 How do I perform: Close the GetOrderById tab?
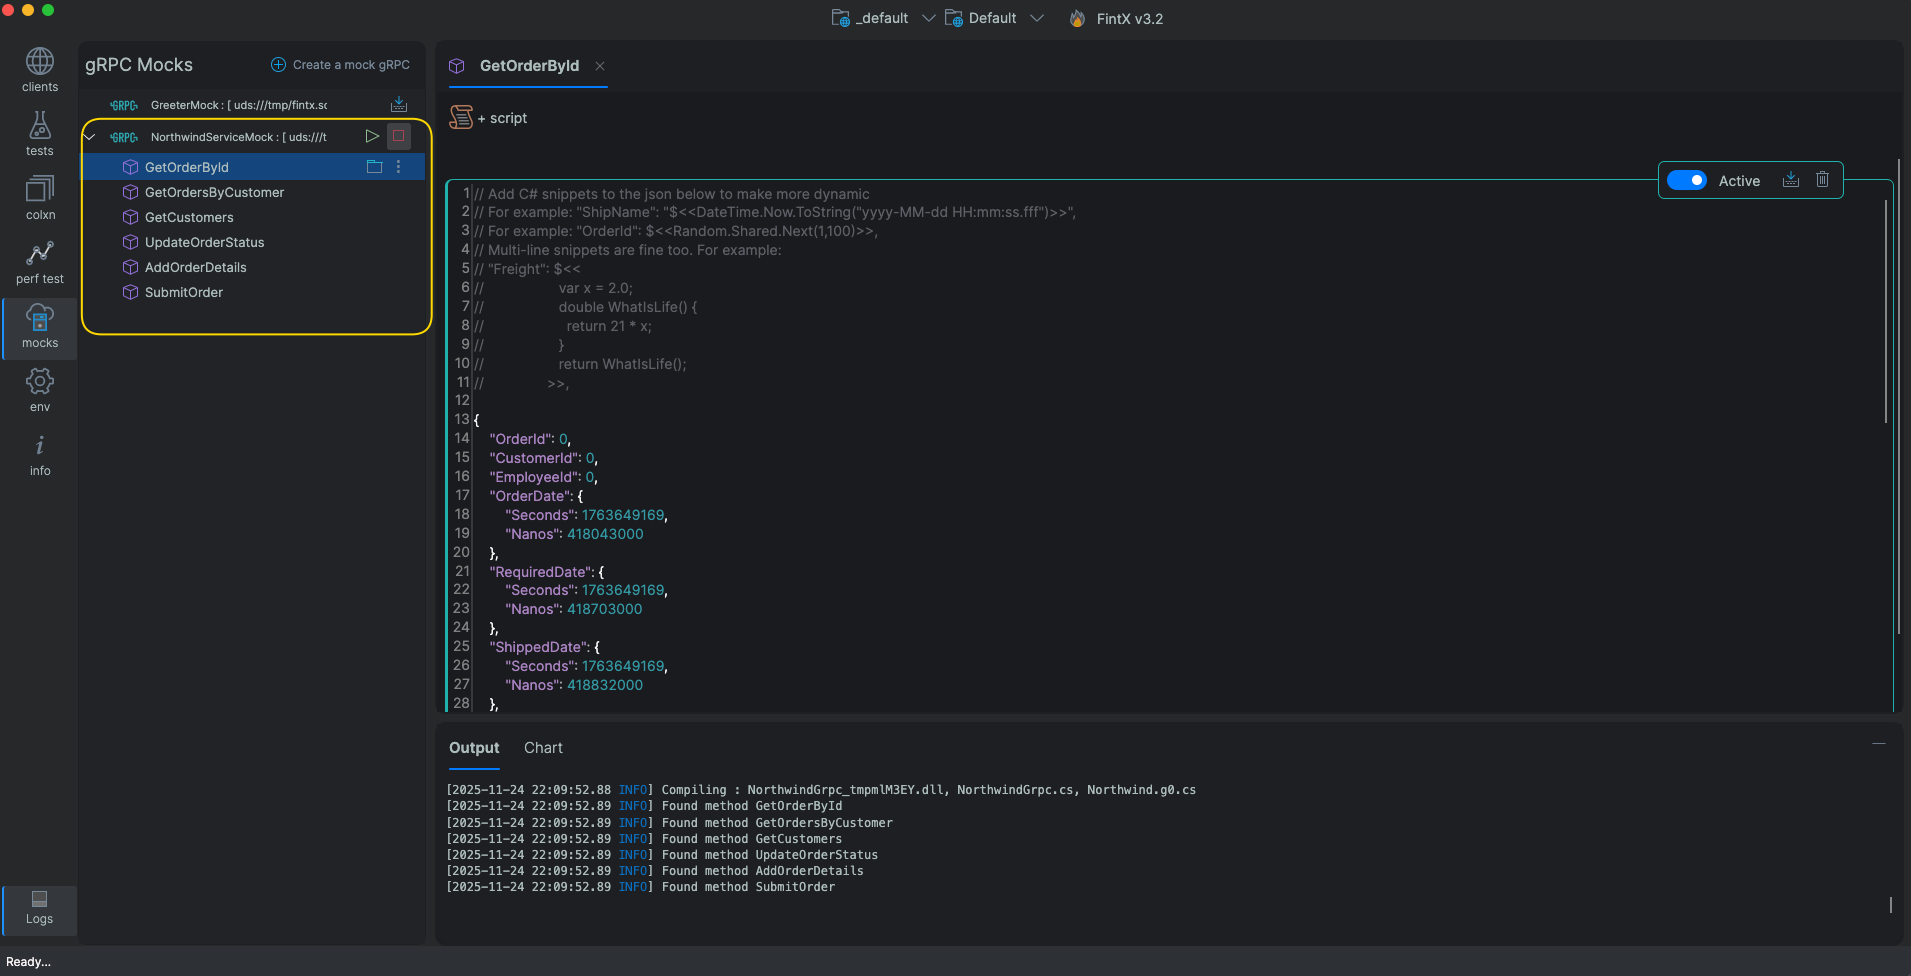click(x=600, y=66)
